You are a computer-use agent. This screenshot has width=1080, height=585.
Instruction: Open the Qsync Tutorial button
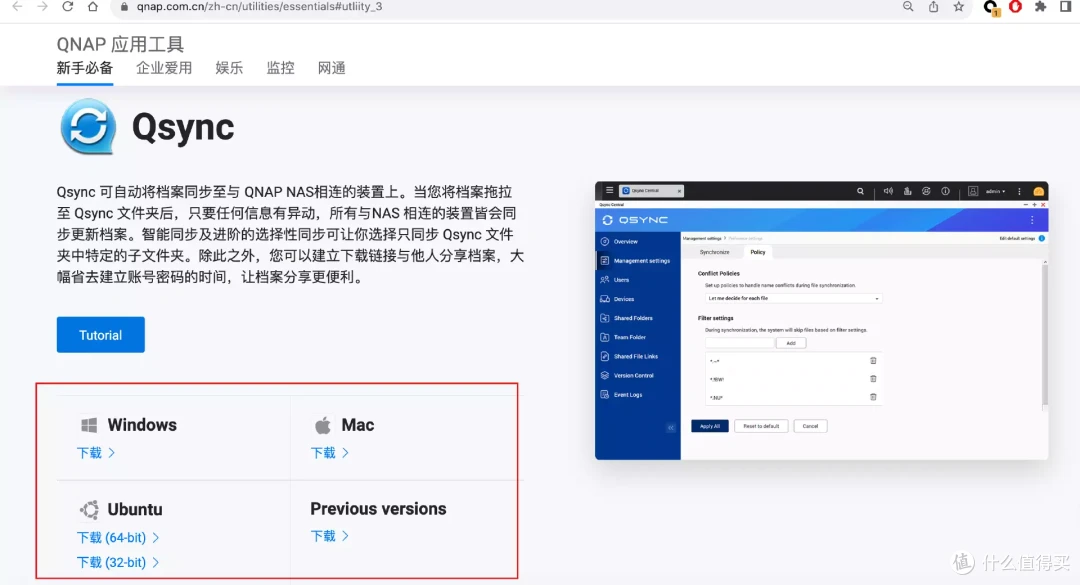[x=101, y=335]
